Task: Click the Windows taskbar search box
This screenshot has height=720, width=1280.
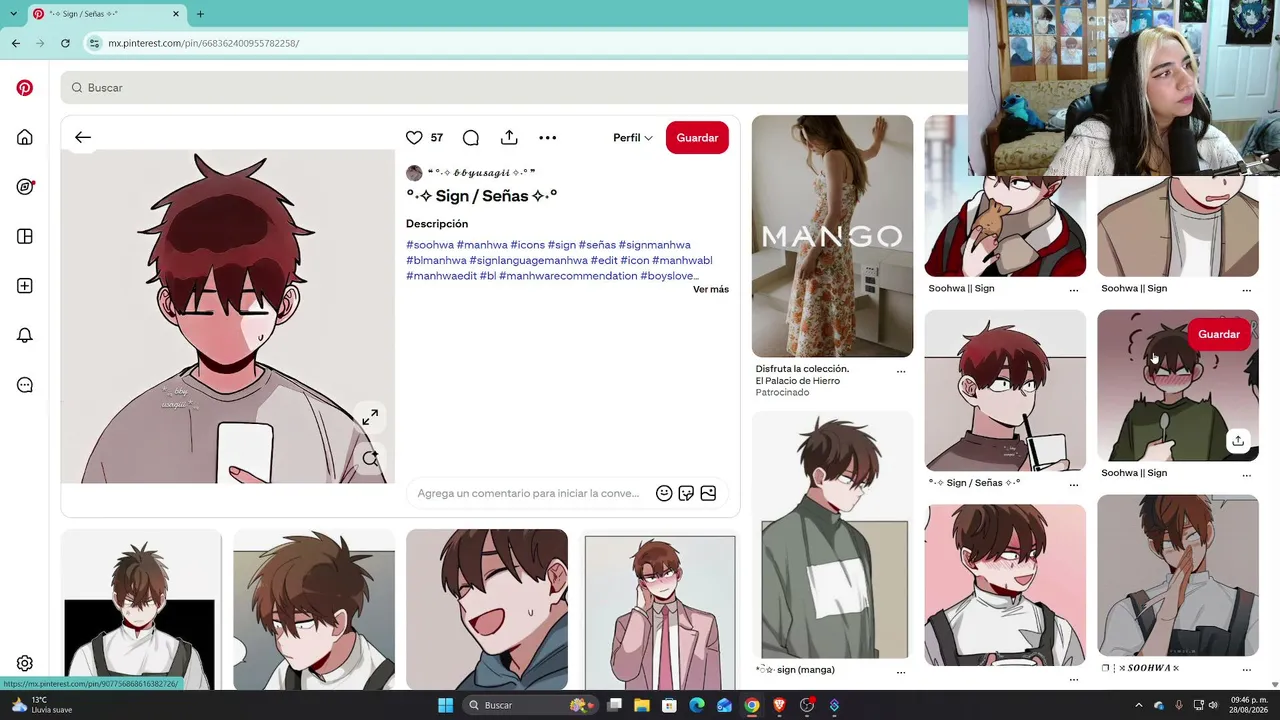Action: 530,705
